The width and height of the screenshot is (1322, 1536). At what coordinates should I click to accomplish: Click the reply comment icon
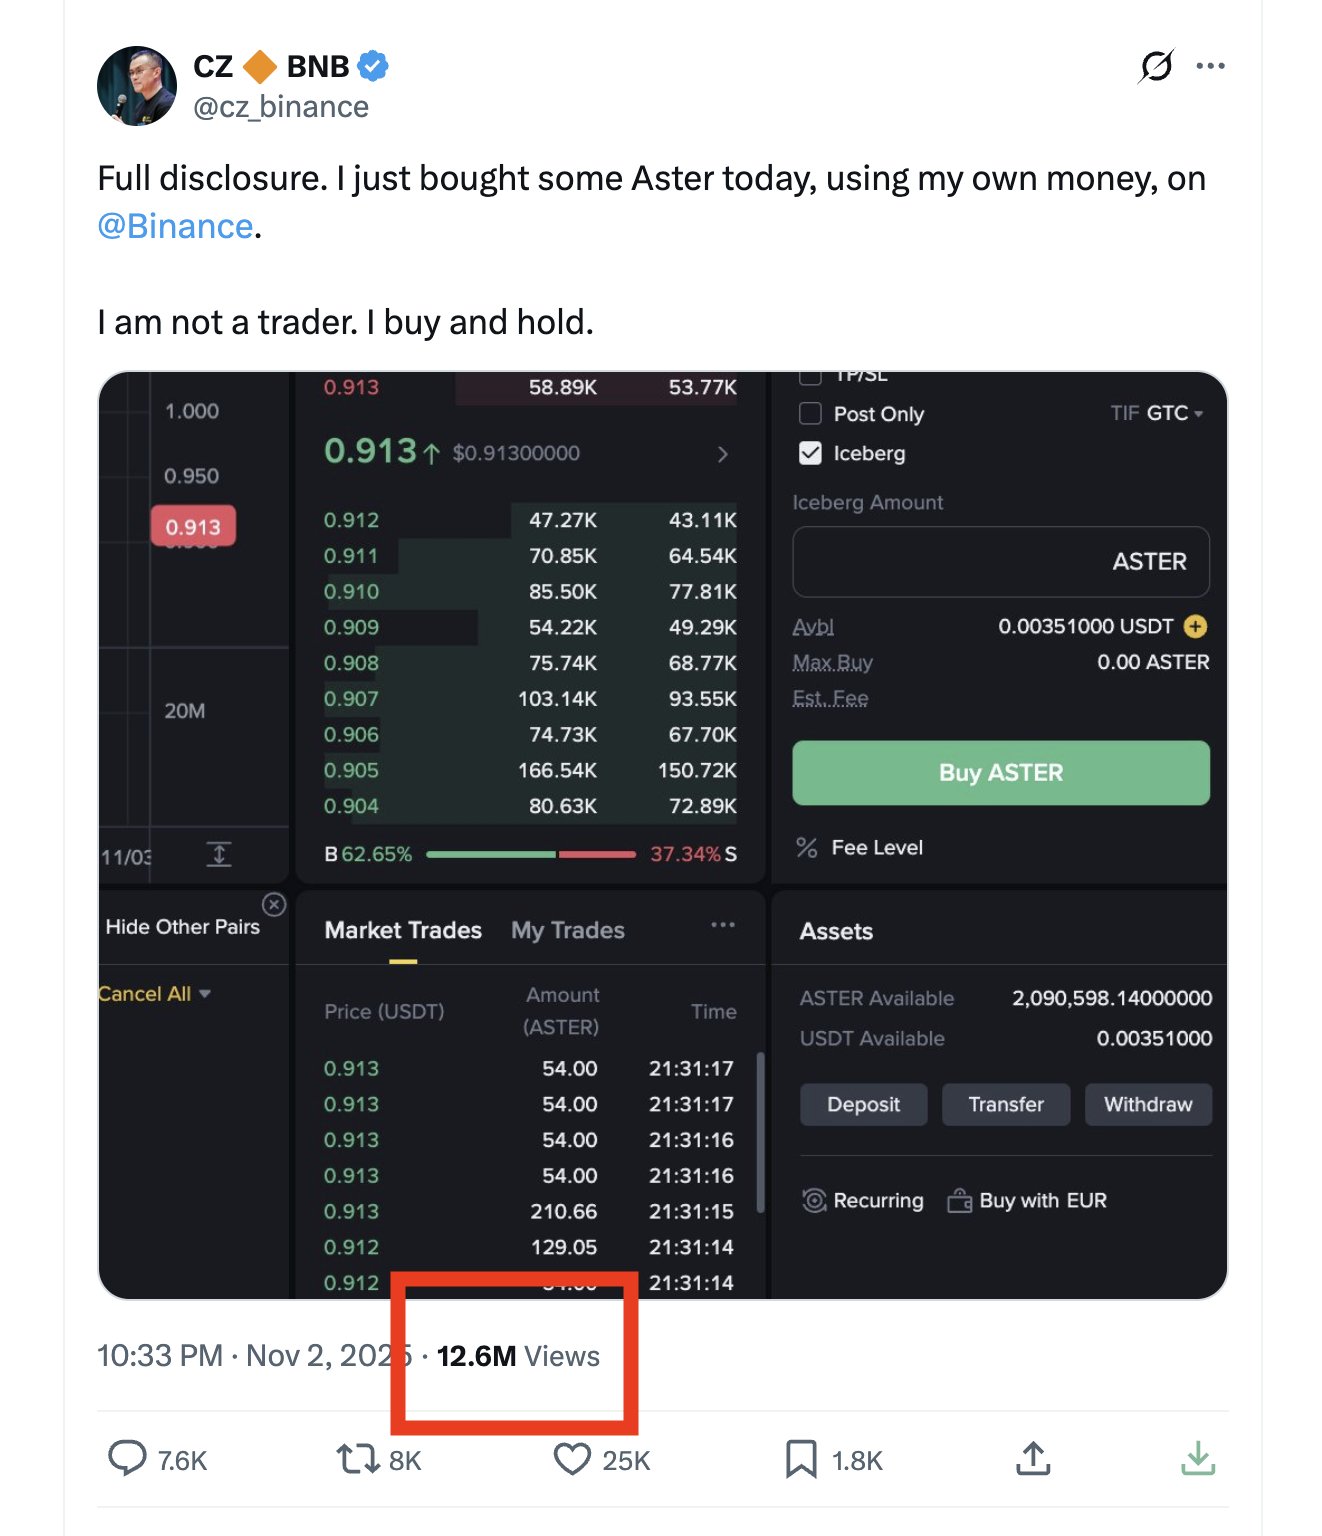tap(127, 1458)
